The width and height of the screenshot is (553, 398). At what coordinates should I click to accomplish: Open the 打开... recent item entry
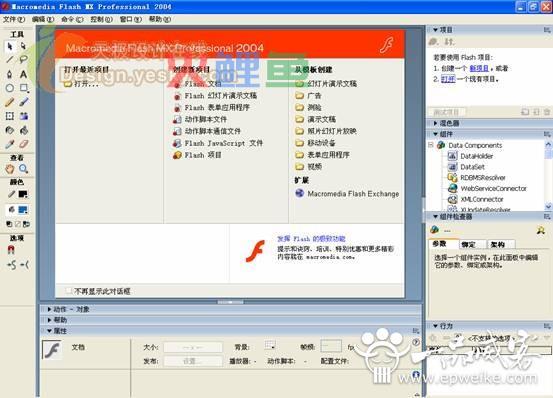81,84
